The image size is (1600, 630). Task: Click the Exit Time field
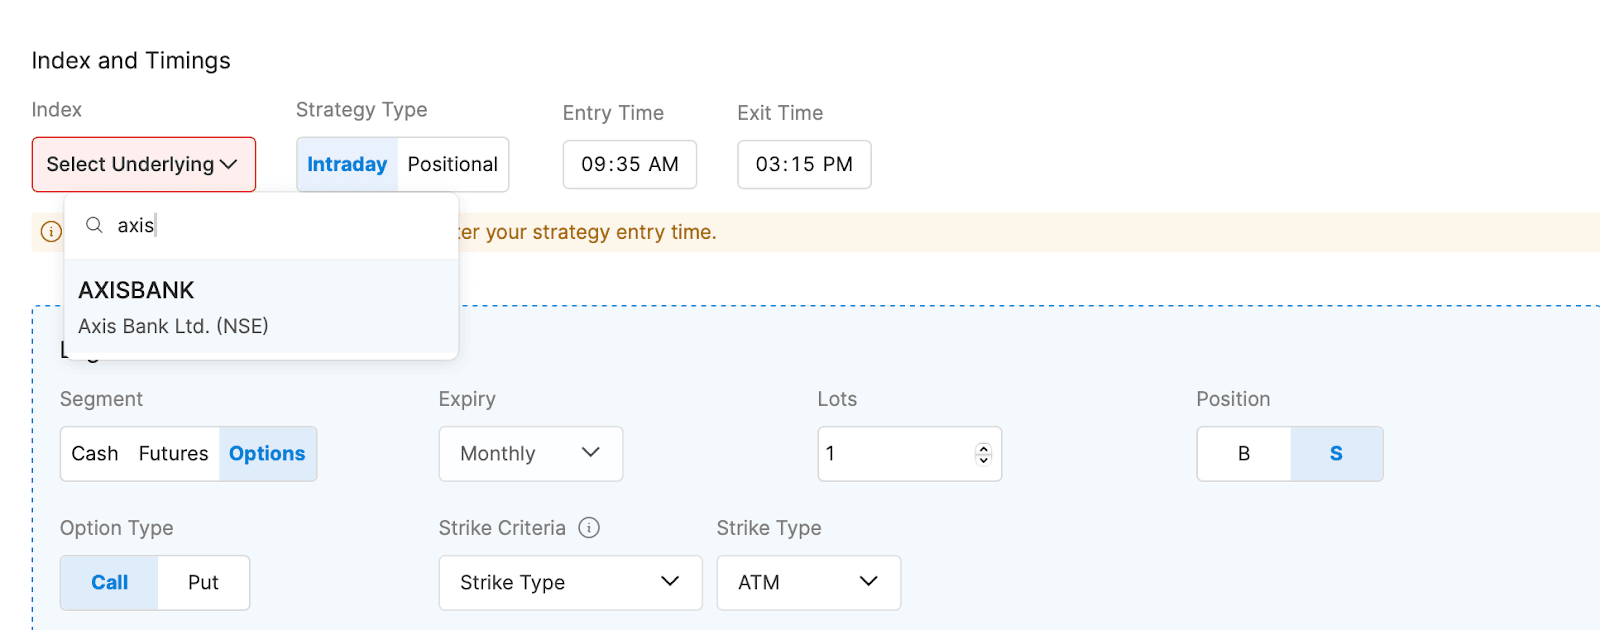[x=804, y=165]
